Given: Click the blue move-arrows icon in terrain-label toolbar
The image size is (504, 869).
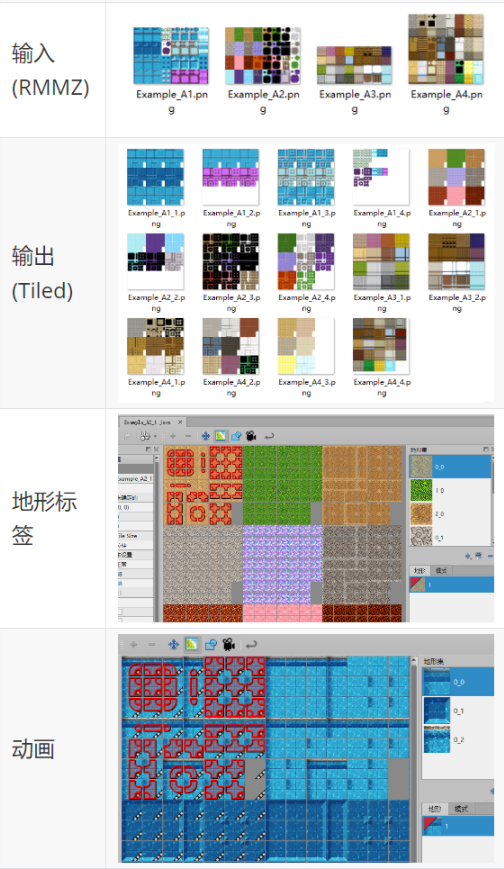Looking at the screenshot, I should tap(205, 436).
